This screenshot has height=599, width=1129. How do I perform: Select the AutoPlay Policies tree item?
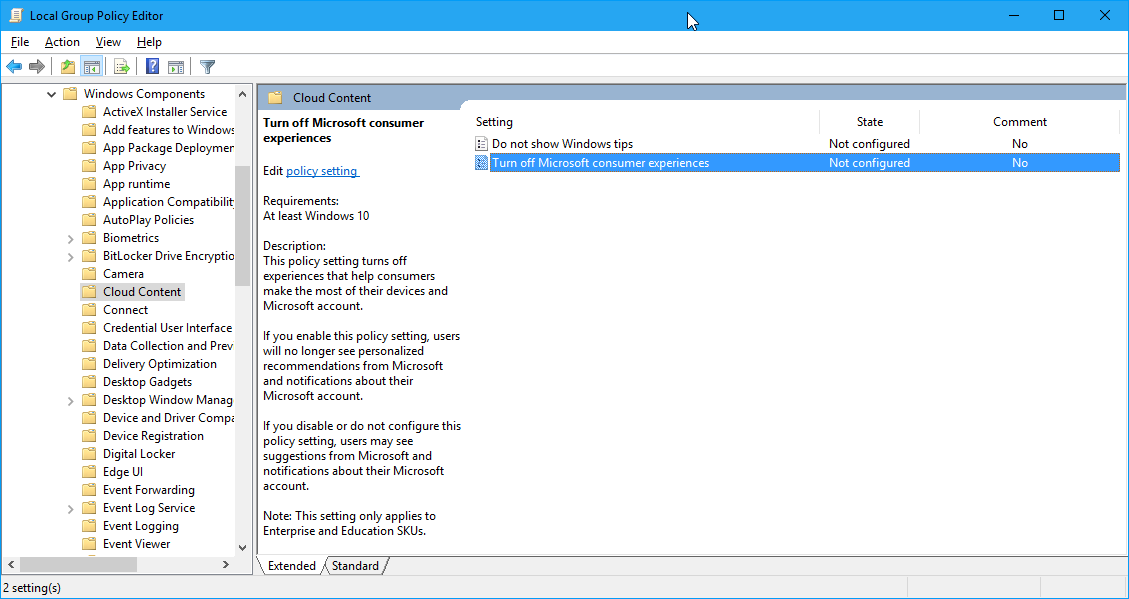point(148,220)
